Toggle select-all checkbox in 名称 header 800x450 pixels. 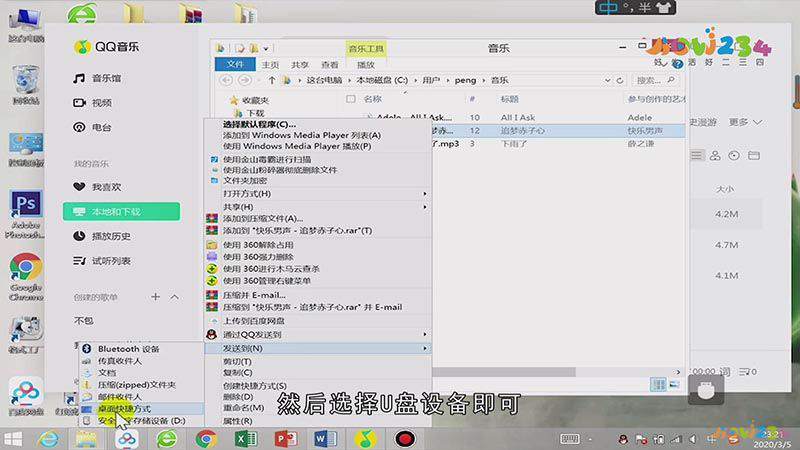click(351, 99)
